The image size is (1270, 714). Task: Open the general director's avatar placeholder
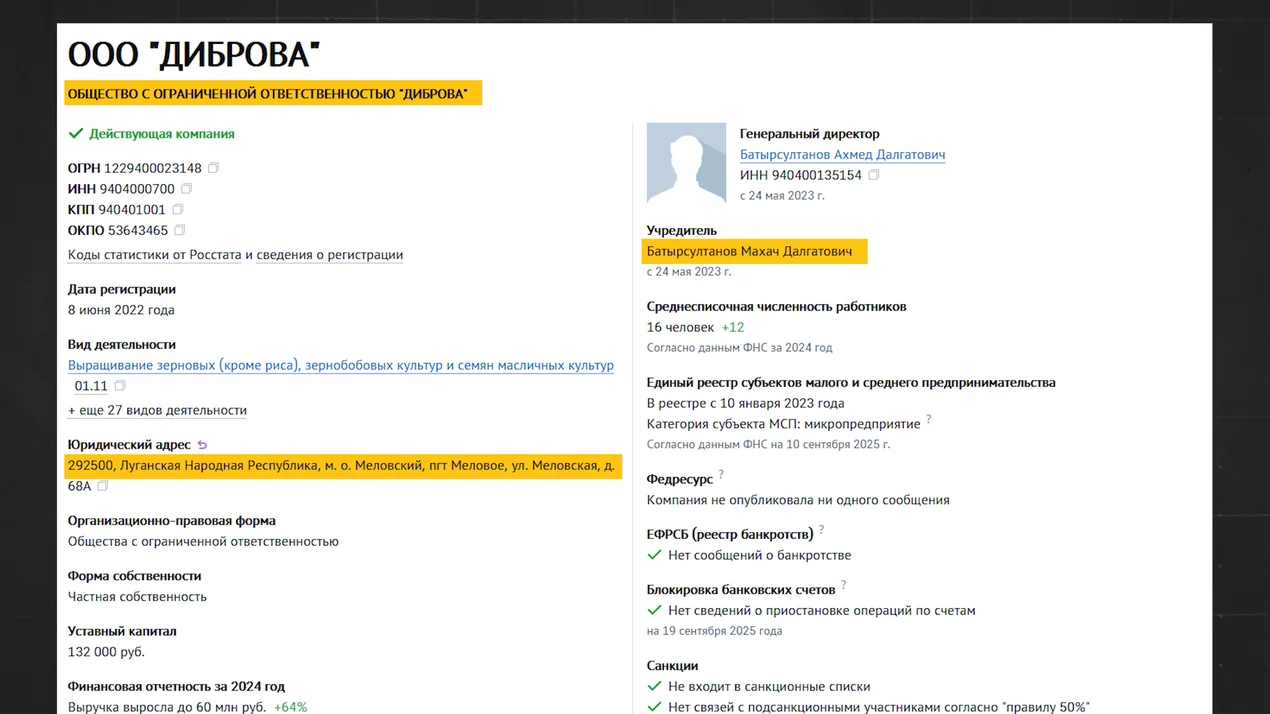pyautogui.click(x=686, y=163)
